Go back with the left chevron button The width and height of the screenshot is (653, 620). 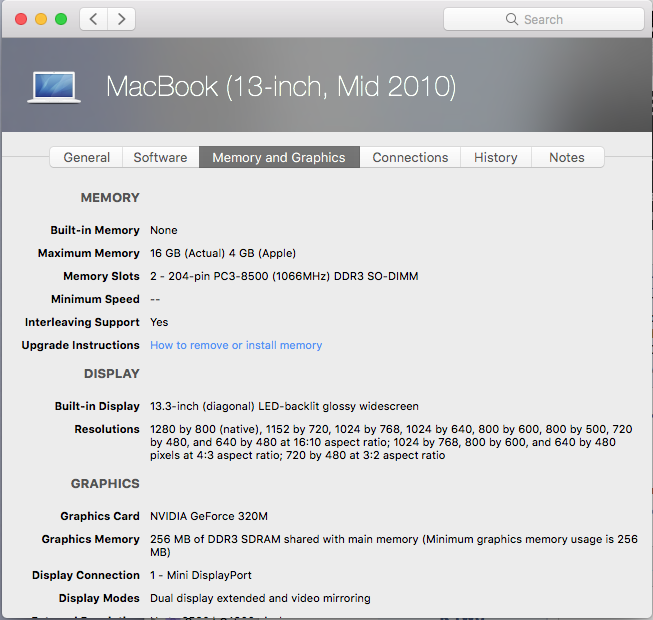coord(94,19)
